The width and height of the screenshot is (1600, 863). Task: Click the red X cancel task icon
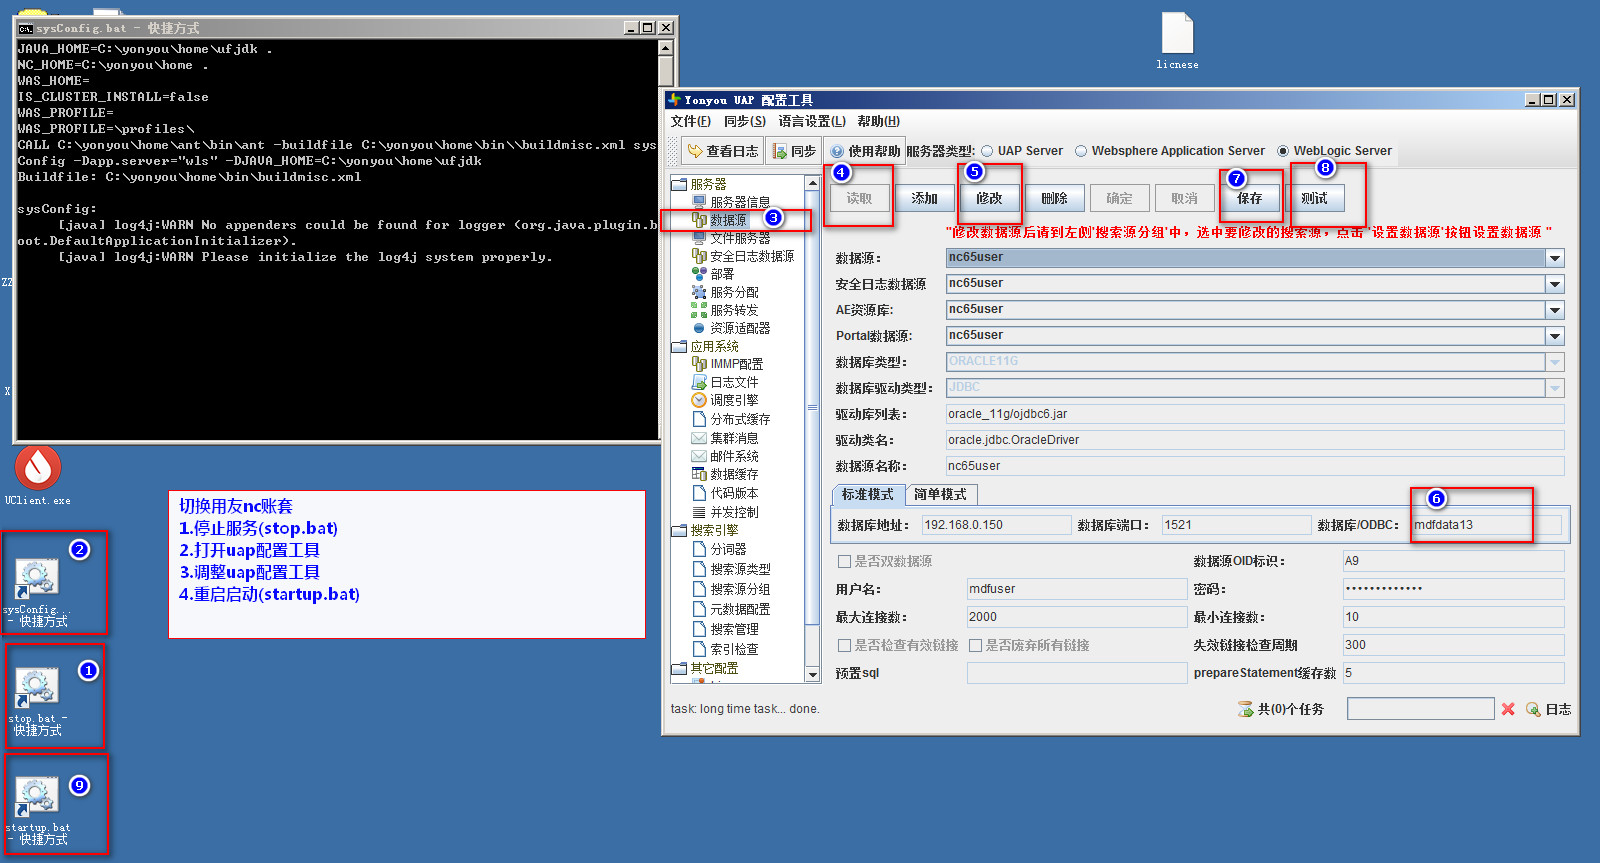pyautogui.click(x=1508, y=709)
